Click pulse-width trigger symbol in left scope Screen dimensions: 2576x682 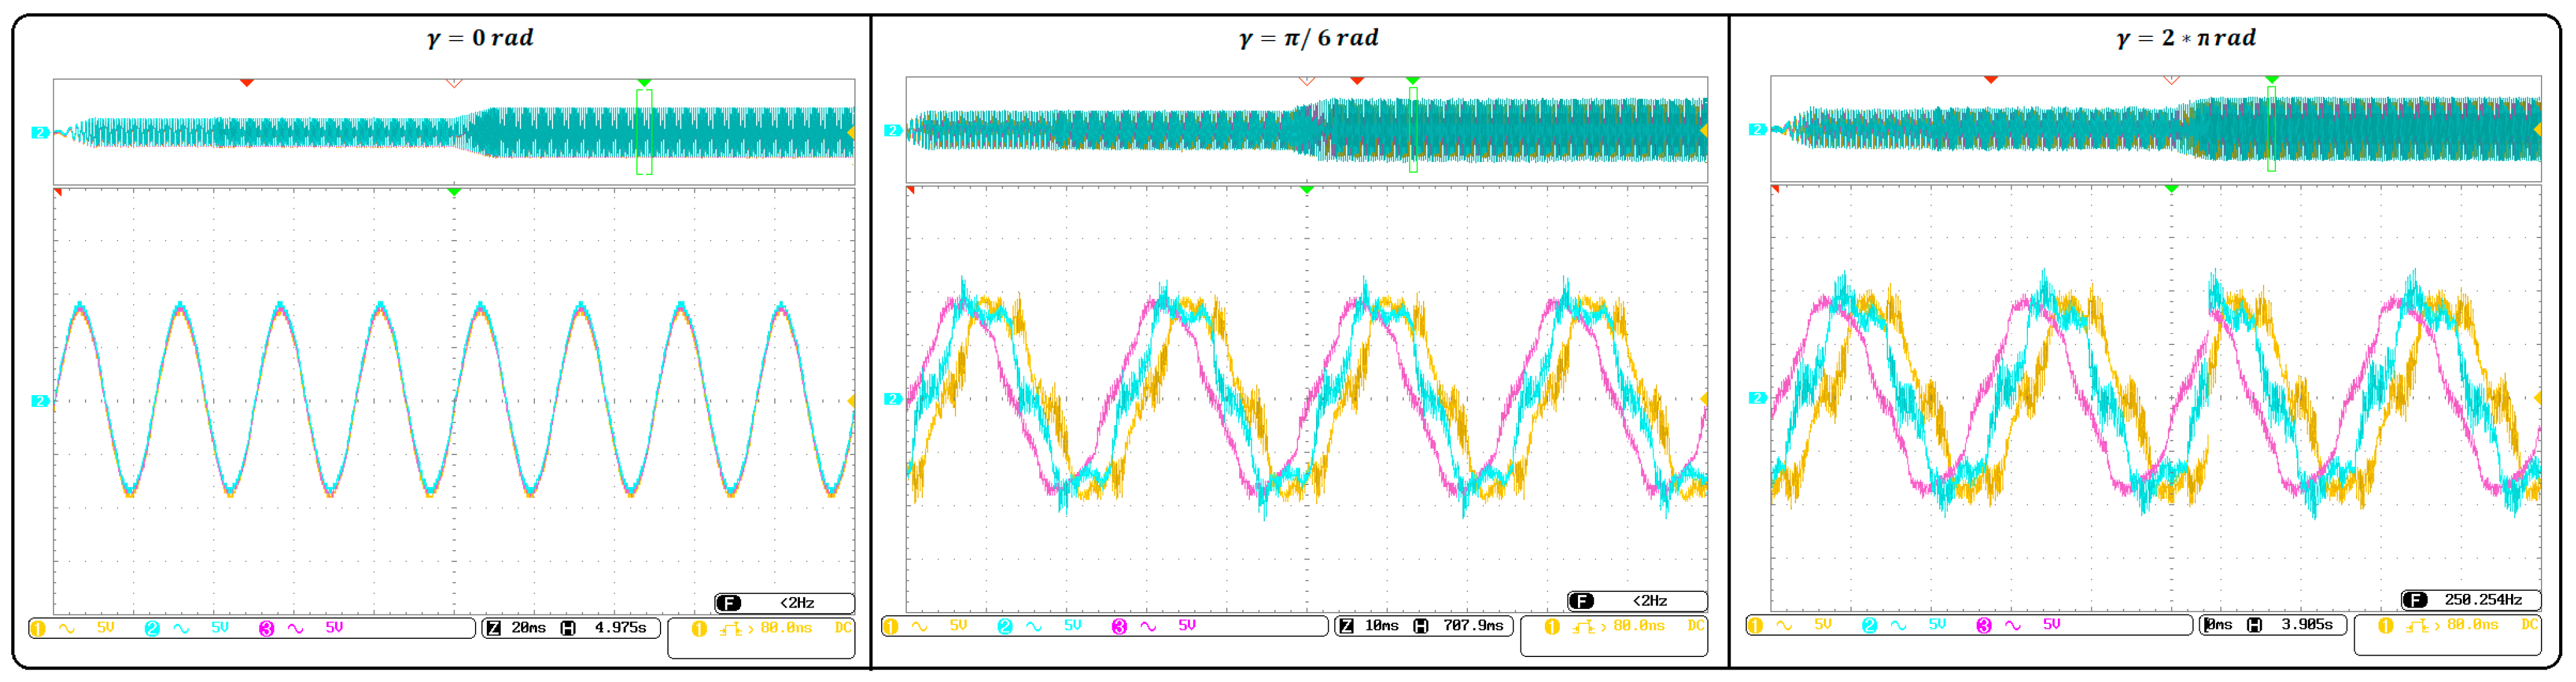tap(730, 630)
